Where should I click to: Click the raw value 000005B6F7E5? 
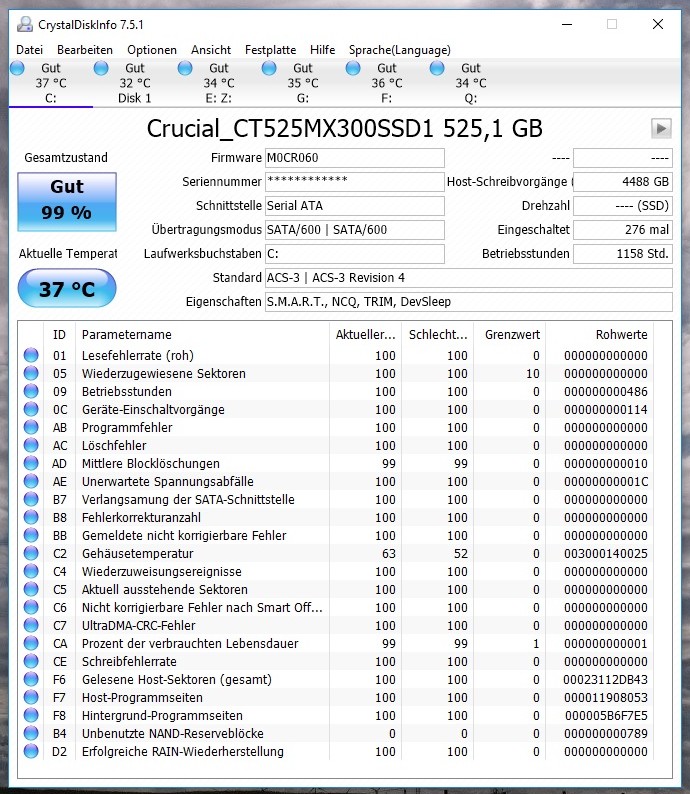606,716
